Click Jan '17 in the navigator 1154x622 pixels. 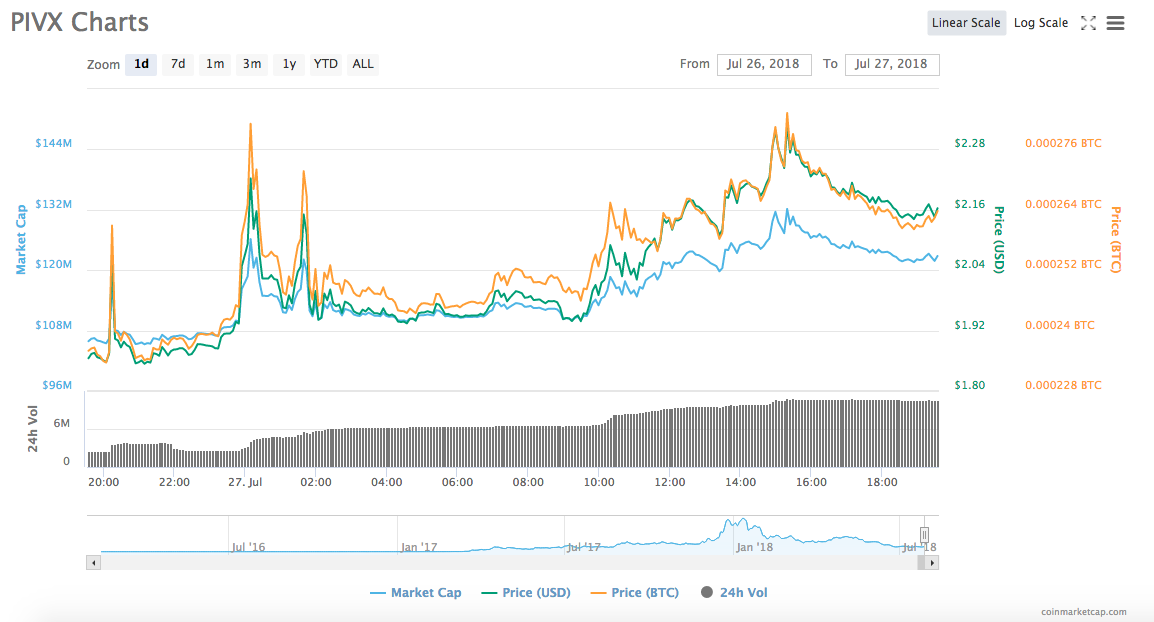coord(419,547)
